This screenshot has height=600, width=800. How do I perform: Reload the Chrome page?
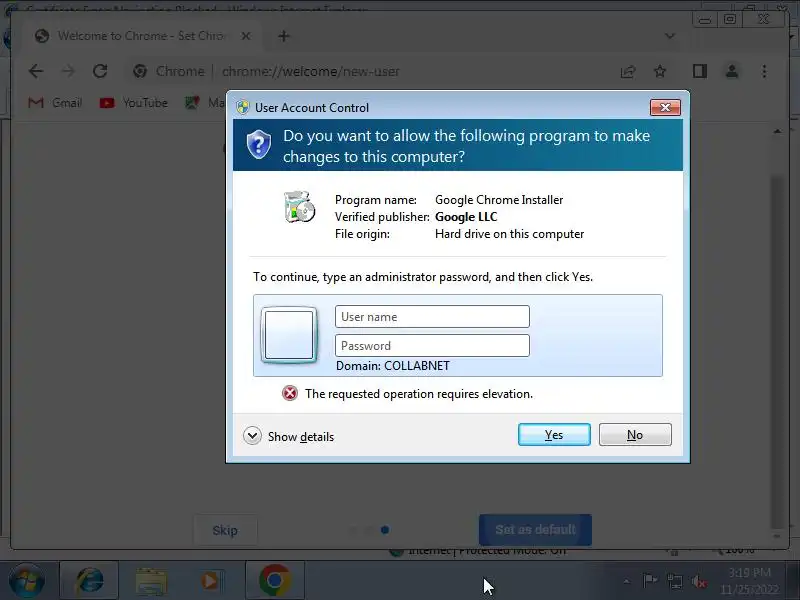[x=100, y=71]
